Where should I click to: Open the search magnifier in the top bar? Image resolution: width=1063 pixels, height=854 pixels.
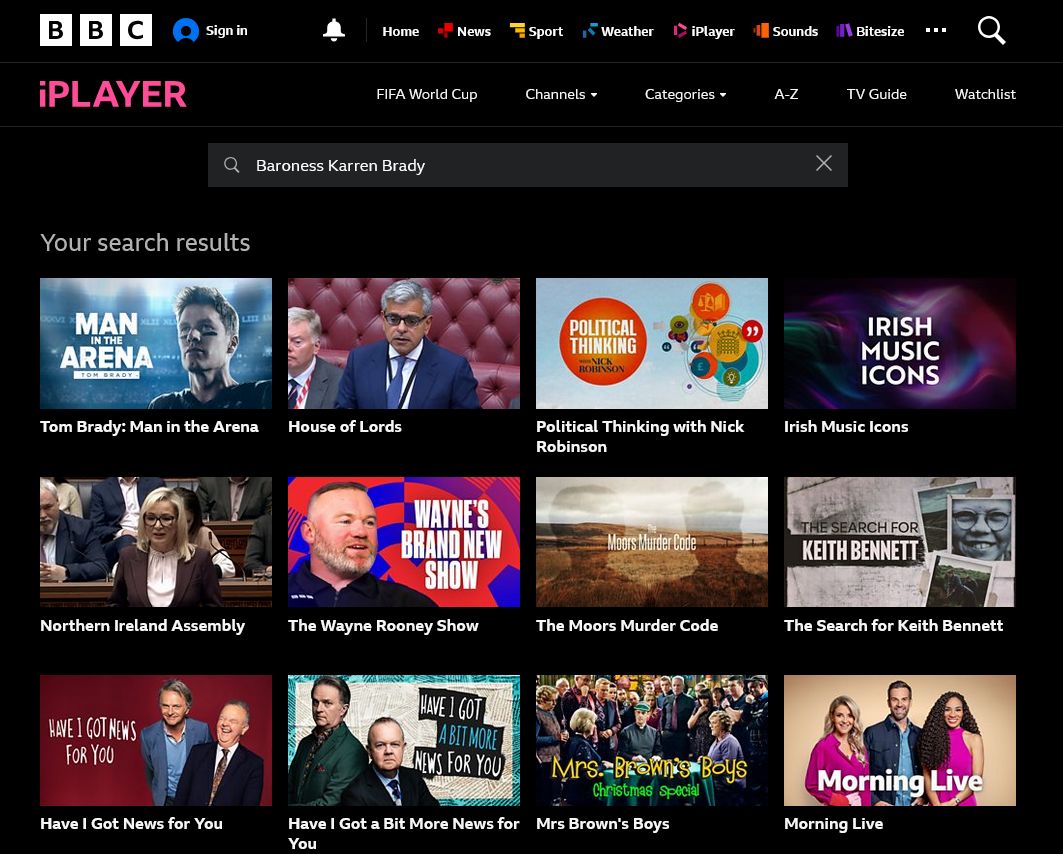(991, 30)
